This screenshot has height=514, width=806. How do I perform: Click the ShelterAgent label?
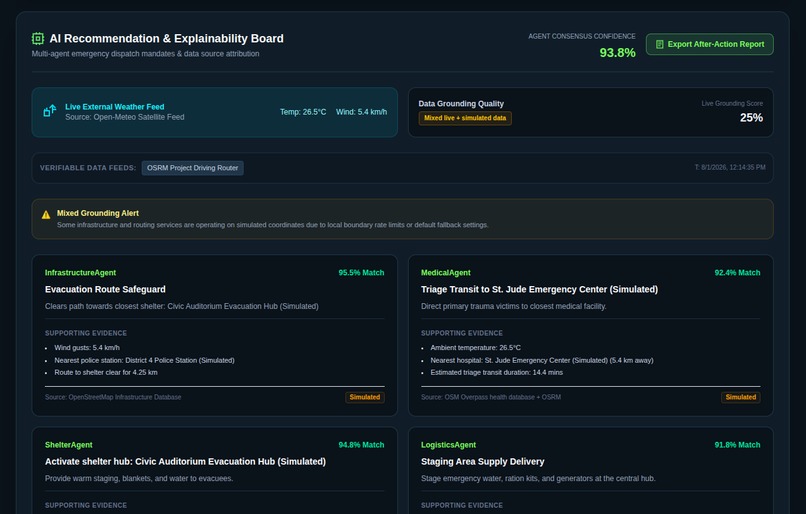click(68, 445)
